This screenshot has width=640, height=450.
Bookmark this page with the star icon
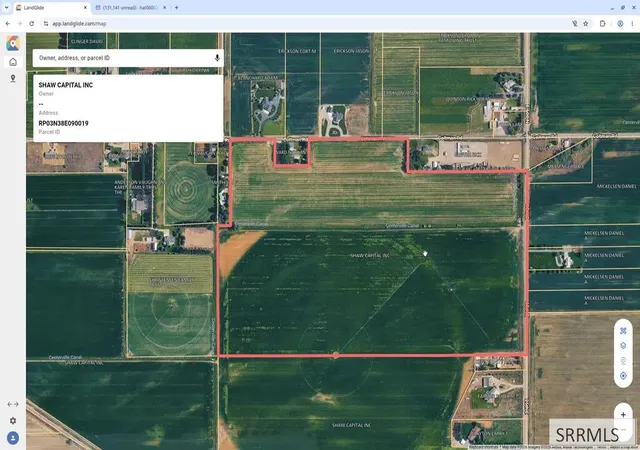[x=586, y=24]
